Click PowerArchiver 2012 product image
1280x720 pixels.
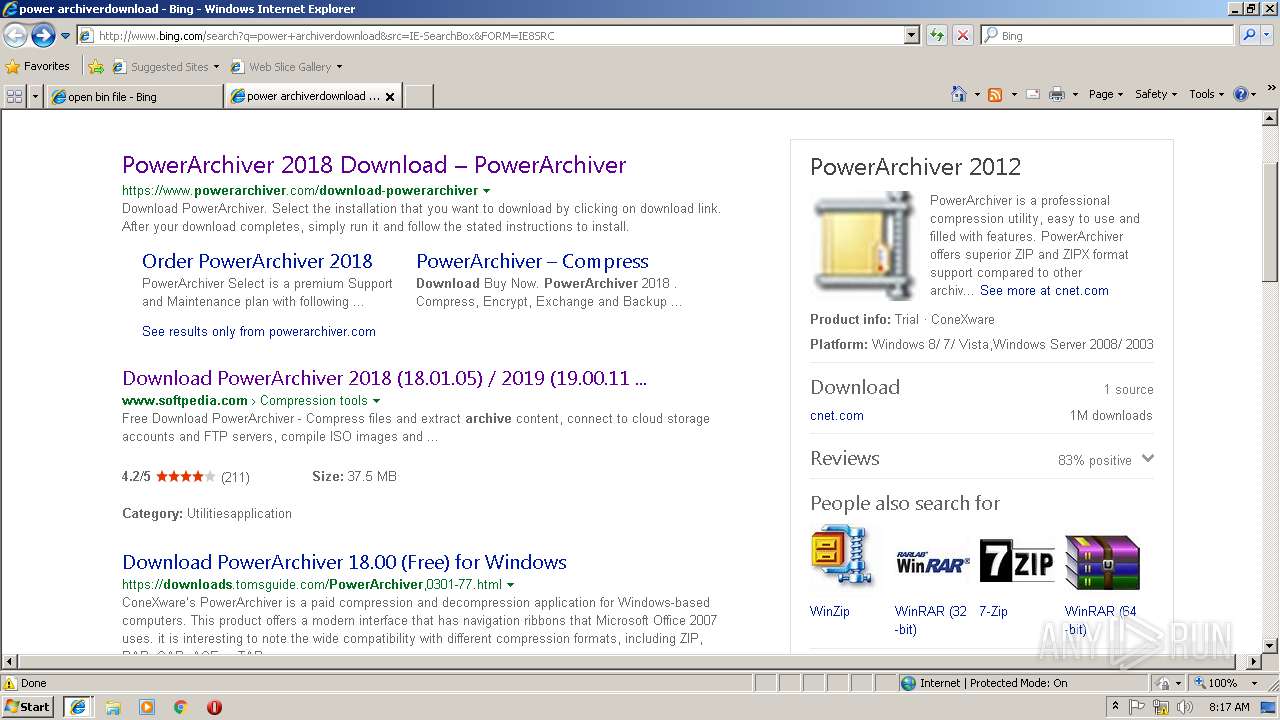click(864, 246)
